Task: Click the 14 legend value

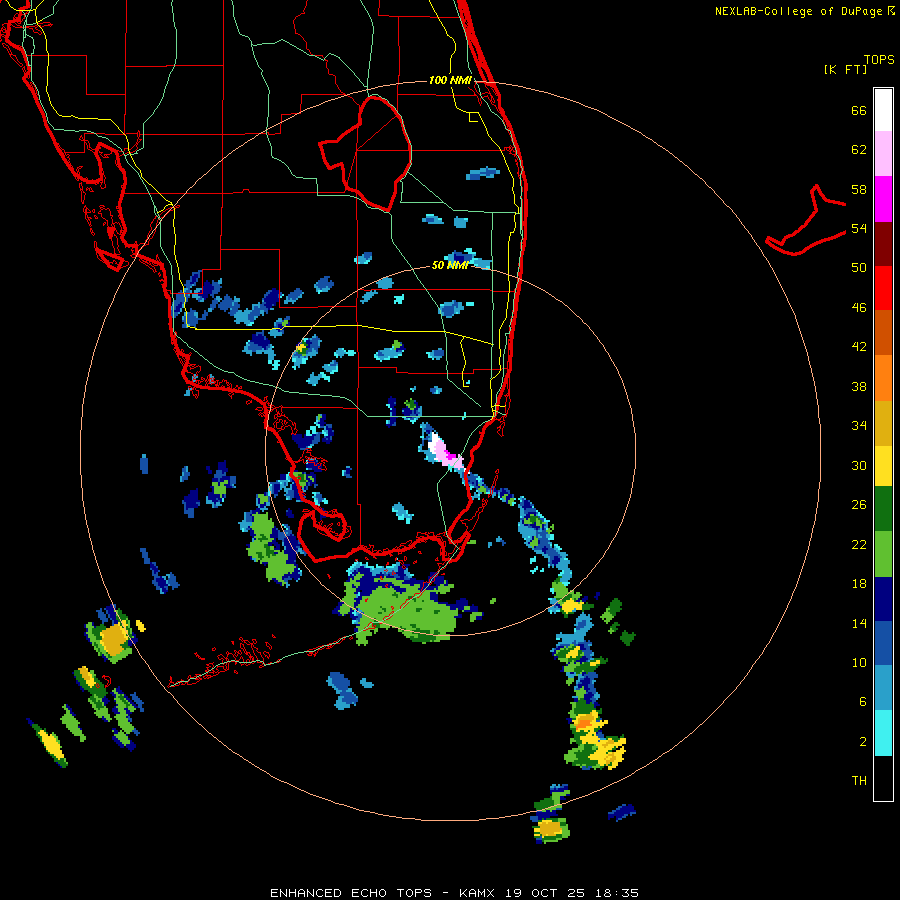Action: point(859,624)
